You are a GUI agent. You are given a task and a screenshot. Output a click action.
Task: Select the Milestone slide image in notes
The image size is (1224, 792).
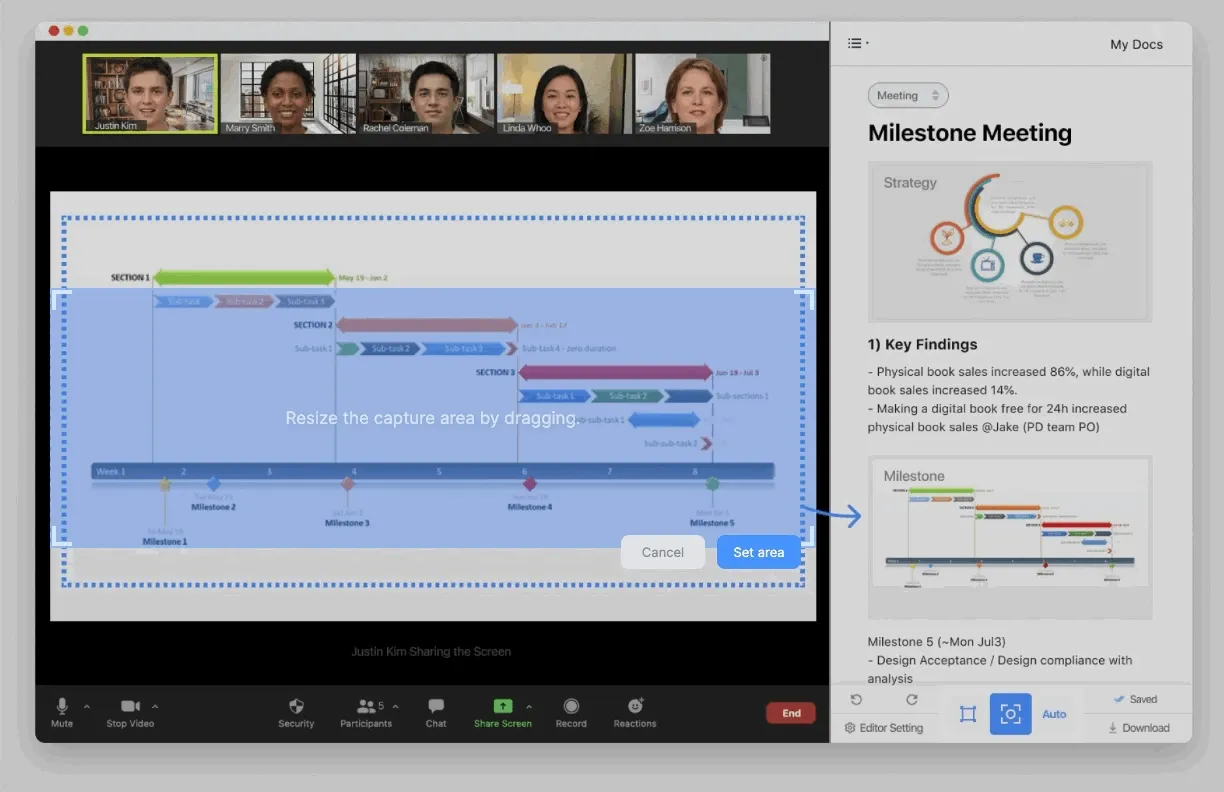(x=1010, y=538)
